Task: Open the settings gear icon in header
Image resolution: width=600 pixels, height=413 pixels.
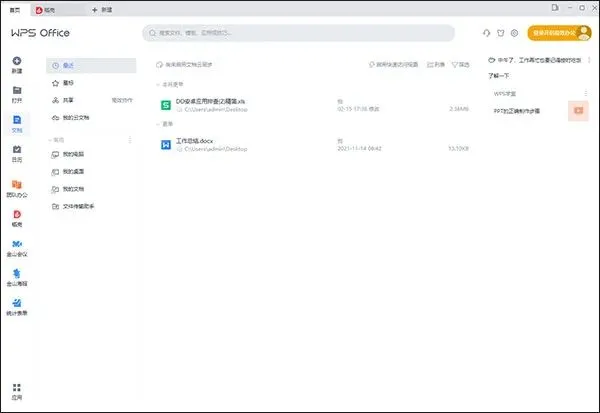Action: click(515, 33)
